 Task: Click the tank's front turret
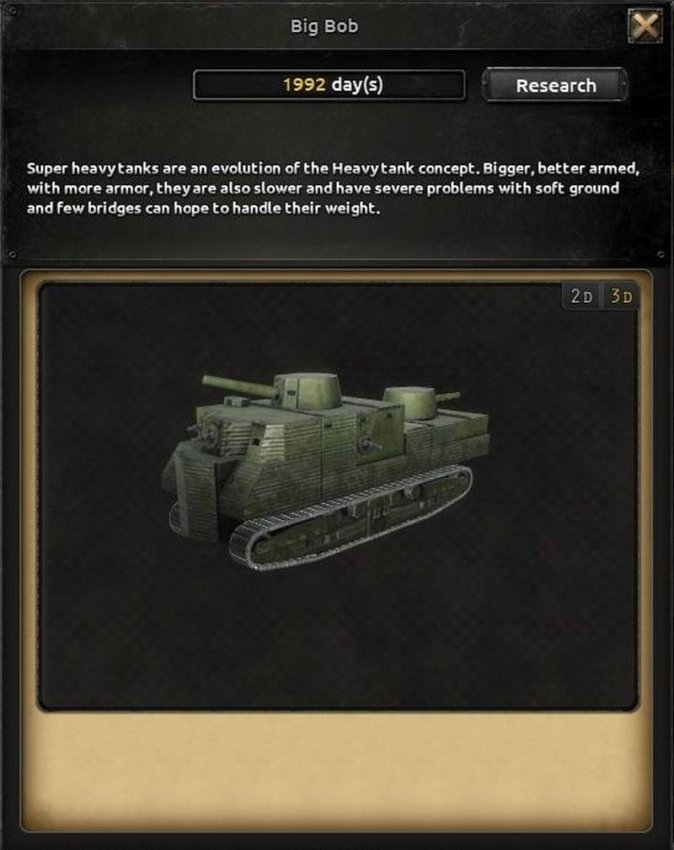[x=308, y=389]
